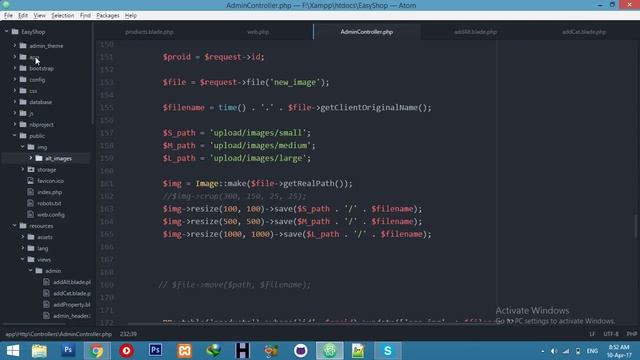Expand the assets folder
640x360 pixels.
click(x=23, y=237)
